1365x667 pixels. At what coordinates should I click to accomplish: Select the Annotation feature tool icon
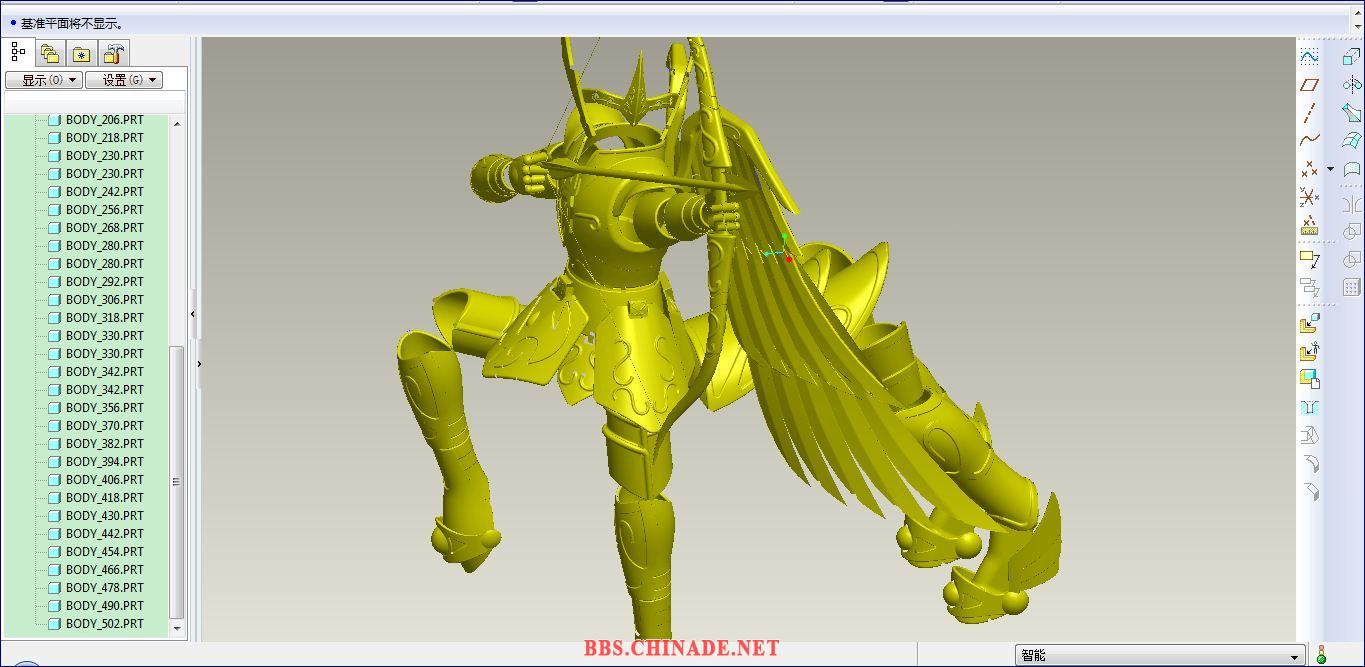click(1309, 259)
